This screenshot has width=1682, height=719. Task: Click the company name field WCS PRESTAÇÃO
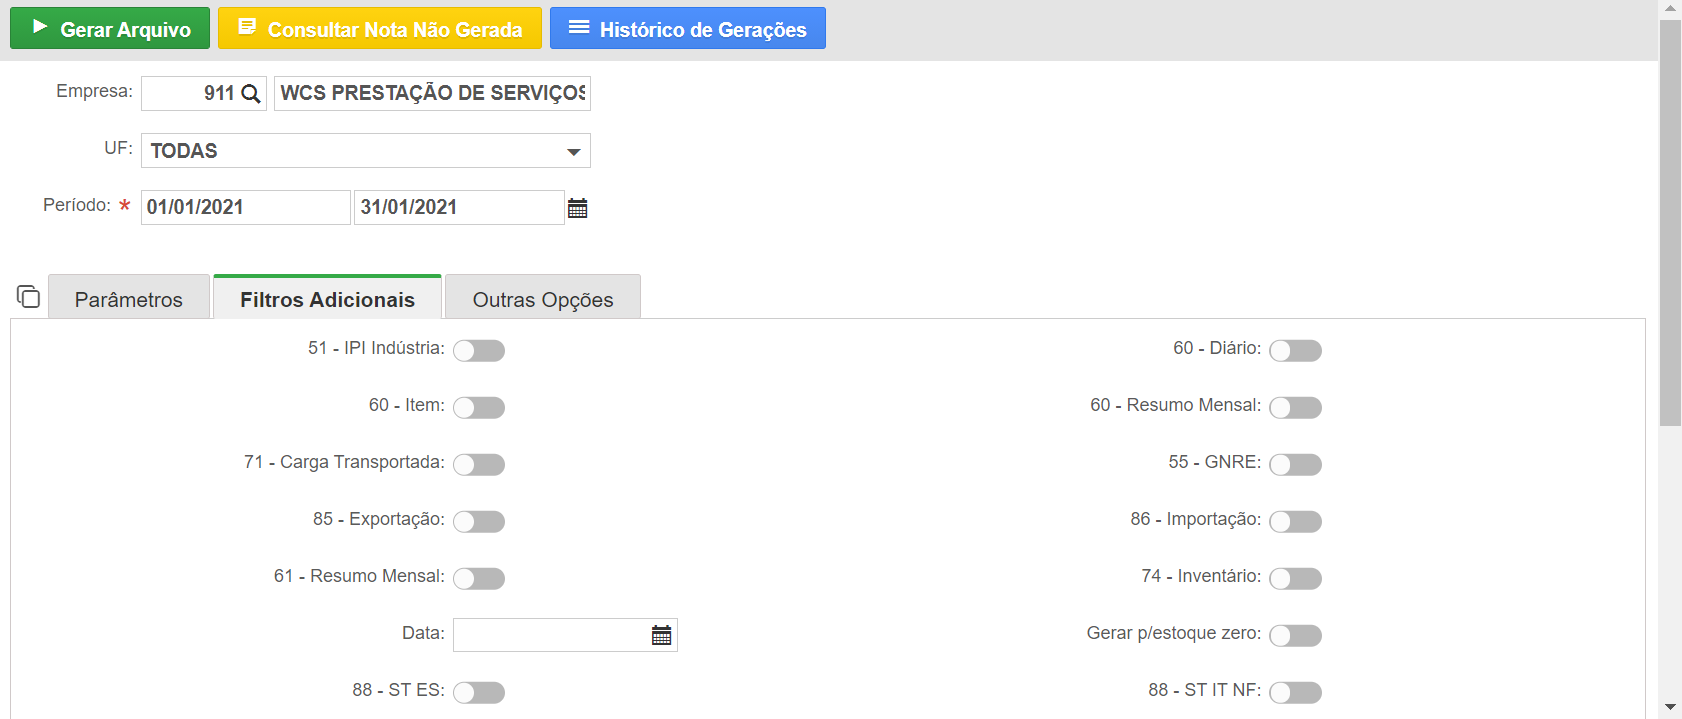click(x=432, y=93)
